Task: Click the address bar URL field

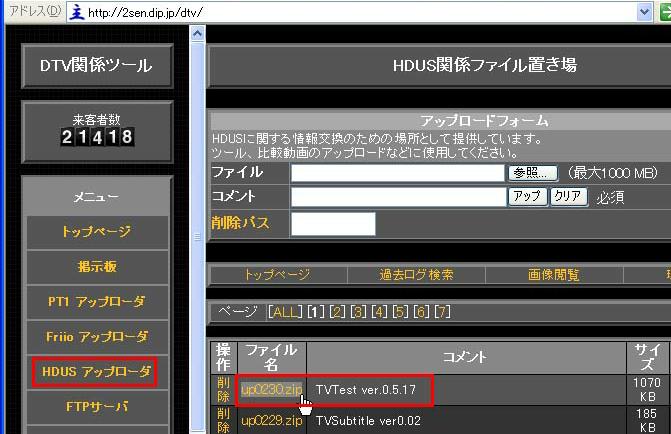Action: click(359, 12)
